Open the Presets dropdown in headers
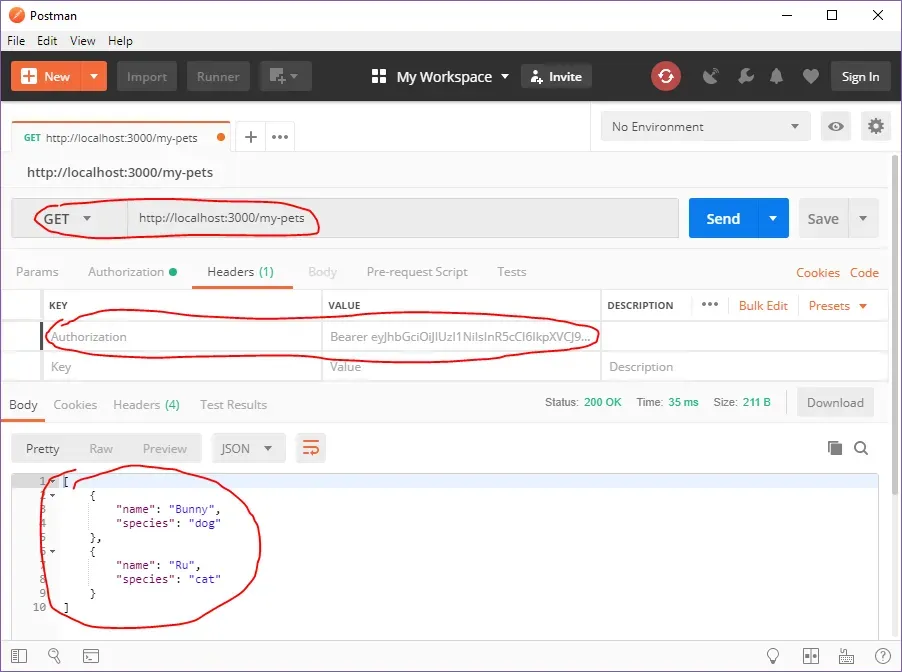This screenshot has width=902, height=672. click(837, 306)
